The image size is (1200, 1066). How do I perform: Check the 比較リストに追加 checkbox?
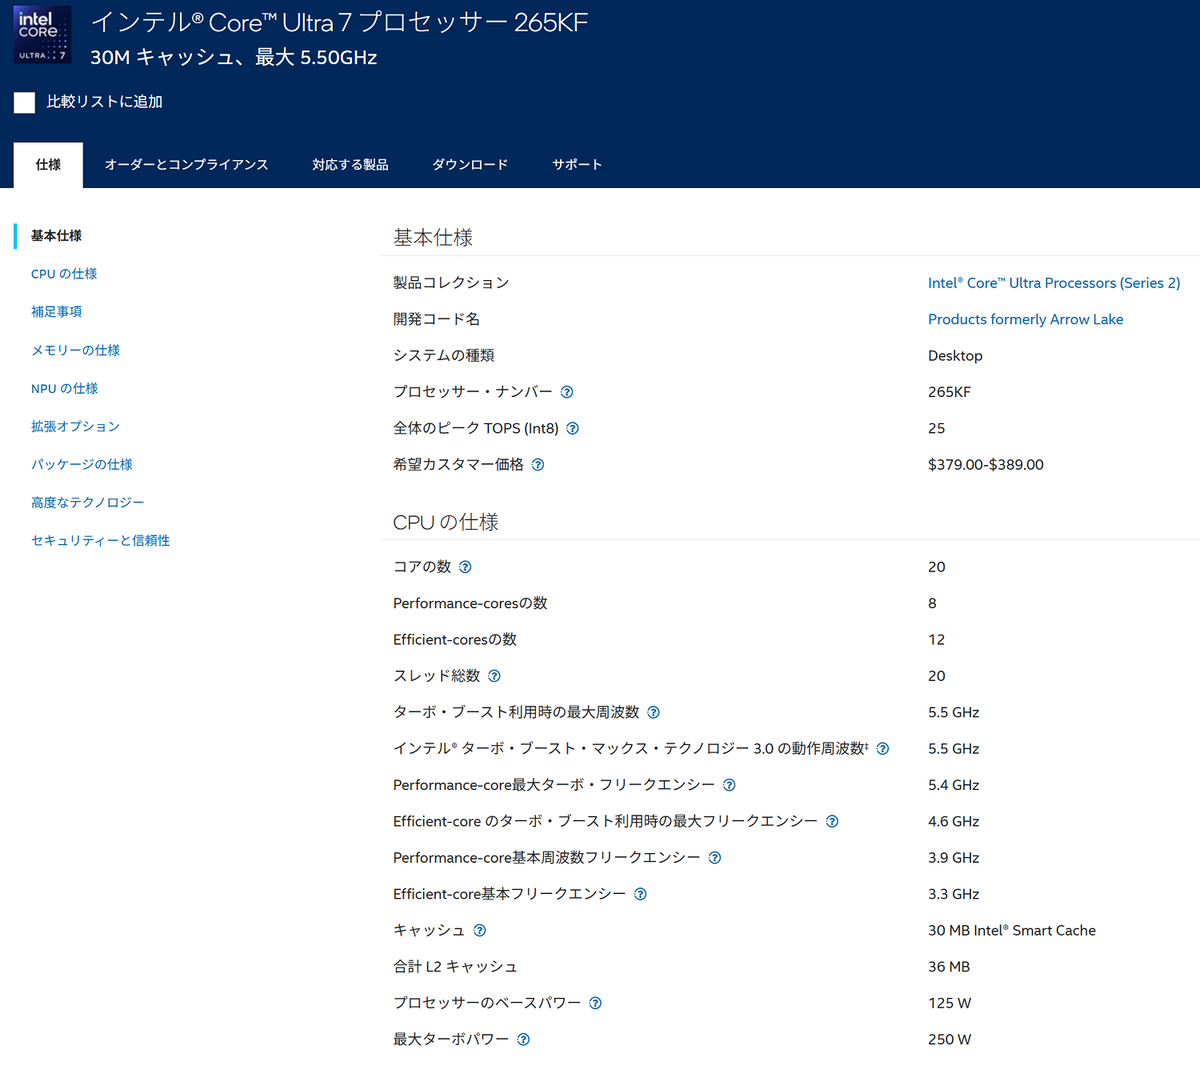coord(25,102)
